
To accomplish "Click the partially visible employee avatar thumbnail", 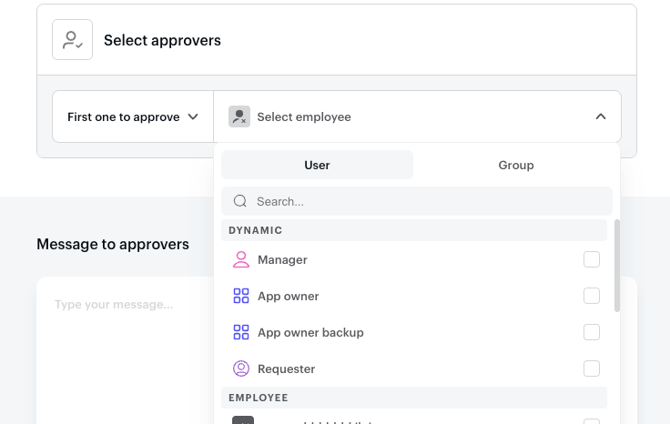I will (x=243, y=420).
